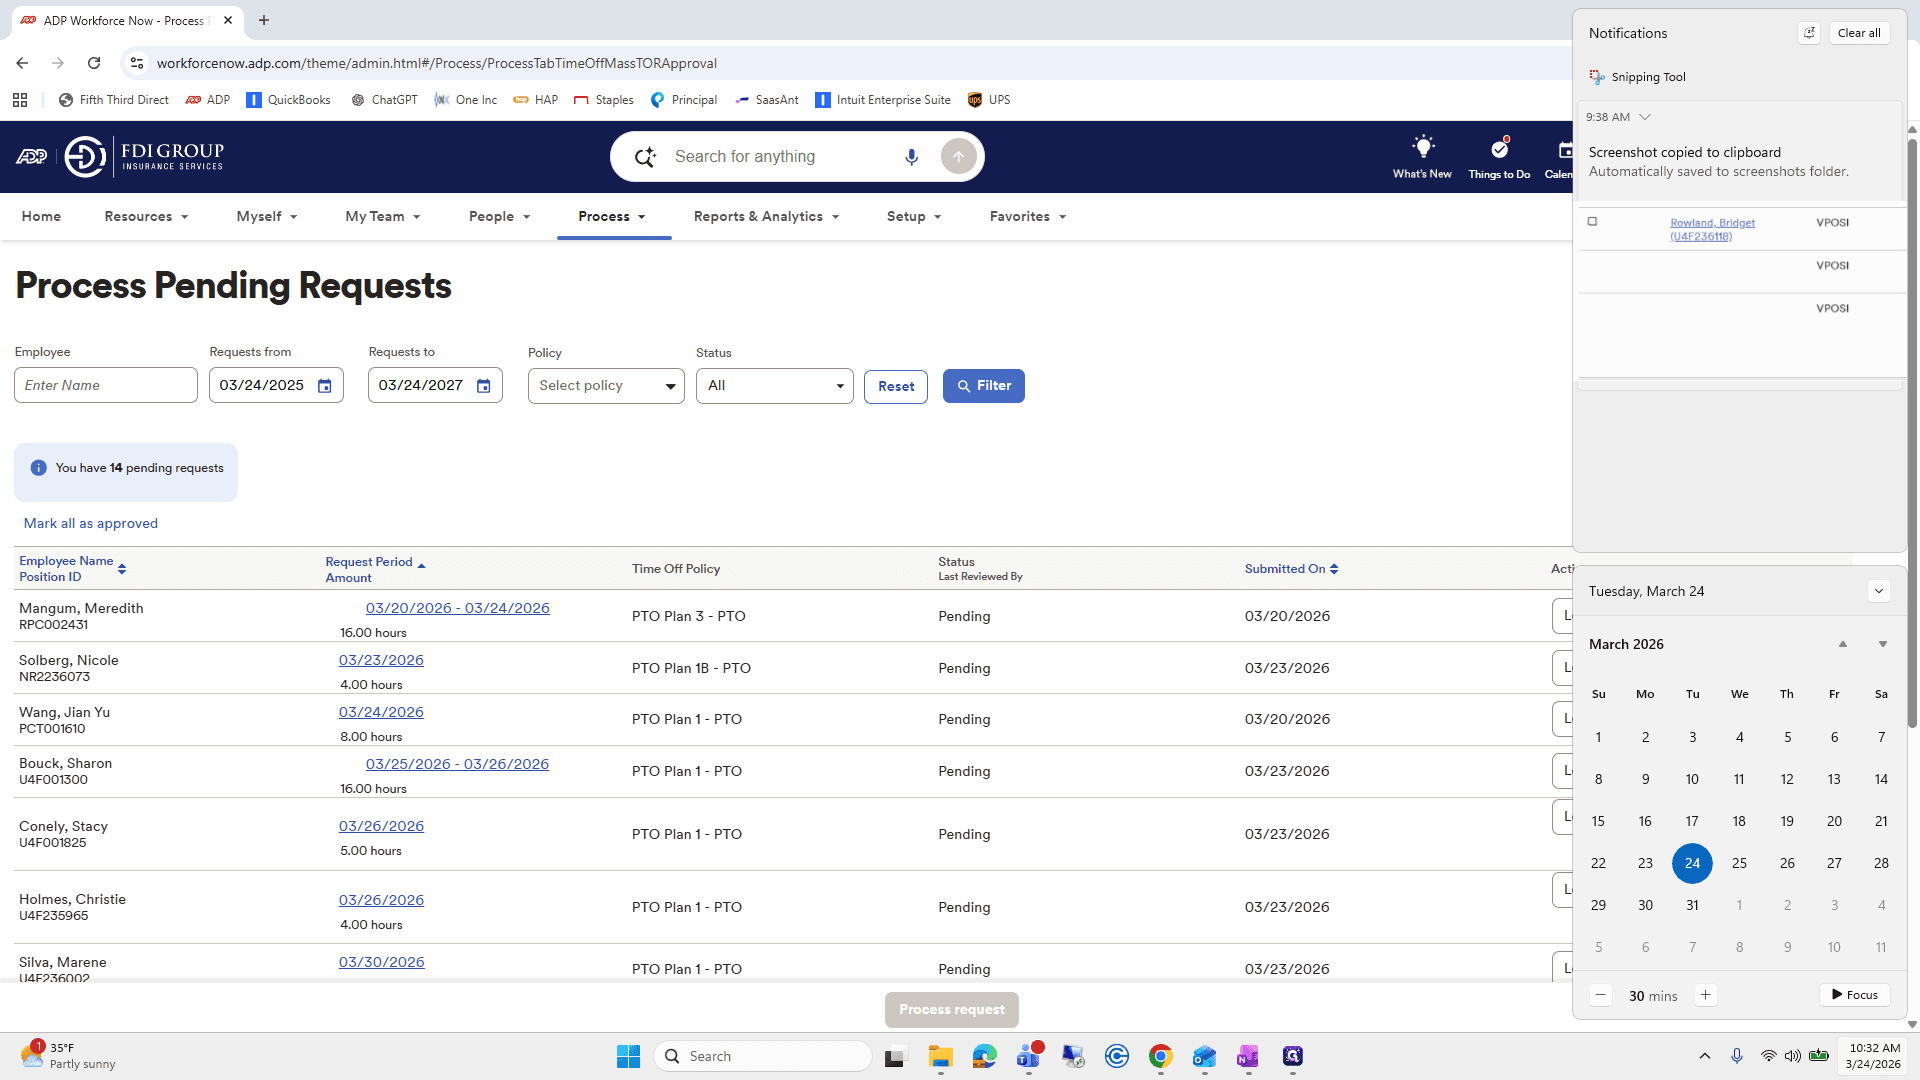The height and width of the screenshot is (1080, 1920).
Task: Open the People menu
Action: [x=499, y=216]
